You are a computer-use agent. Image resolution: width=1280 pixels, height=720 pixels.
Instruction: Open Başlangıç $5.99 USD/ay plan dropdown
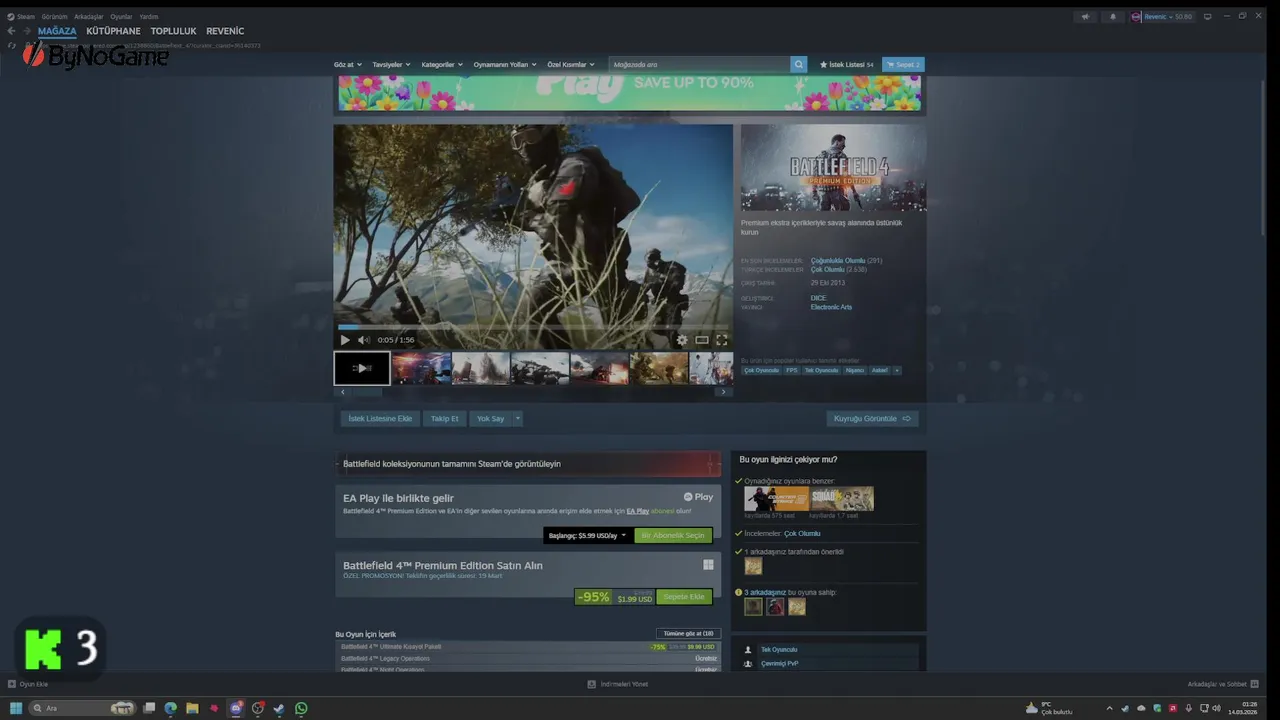coord(588,535)
